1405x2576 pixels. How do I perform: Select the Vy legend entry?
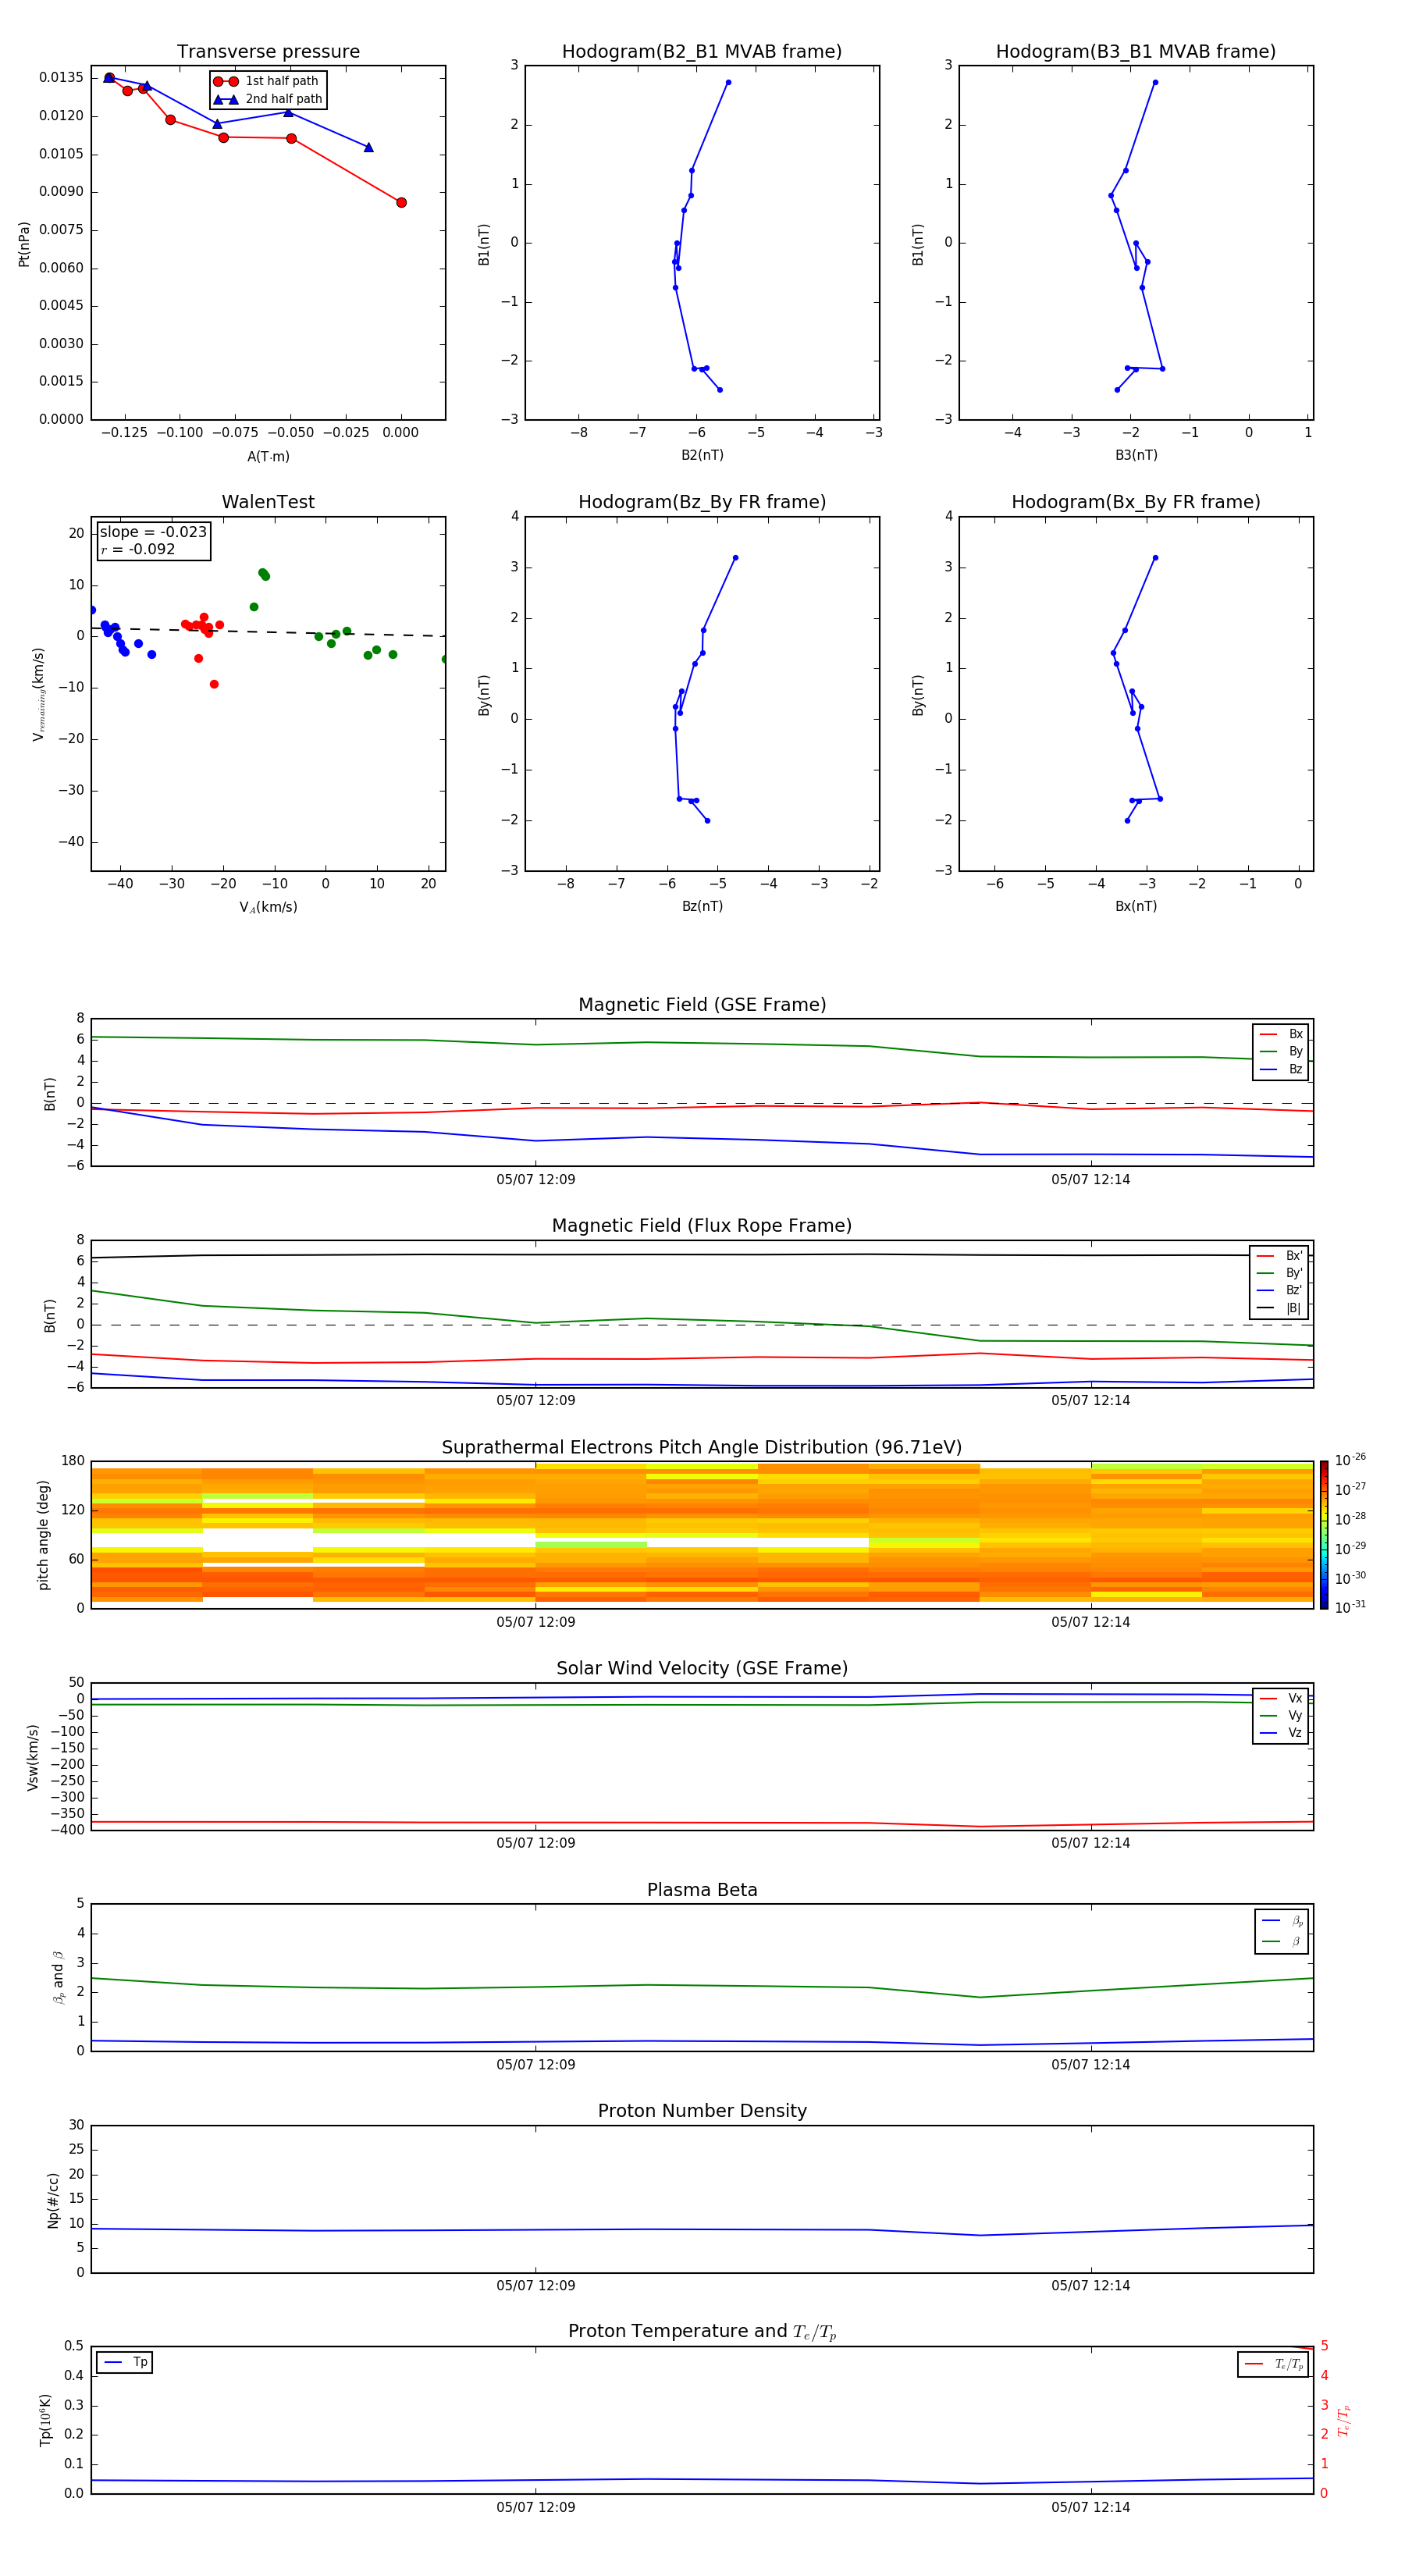pos(1281,1716)
